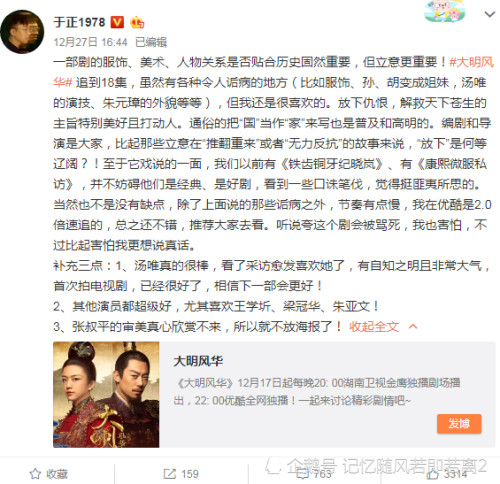This screenshot has width=500, height=484.
Task: Click the collapse arrow beside 收起全文
Action: 413,326
